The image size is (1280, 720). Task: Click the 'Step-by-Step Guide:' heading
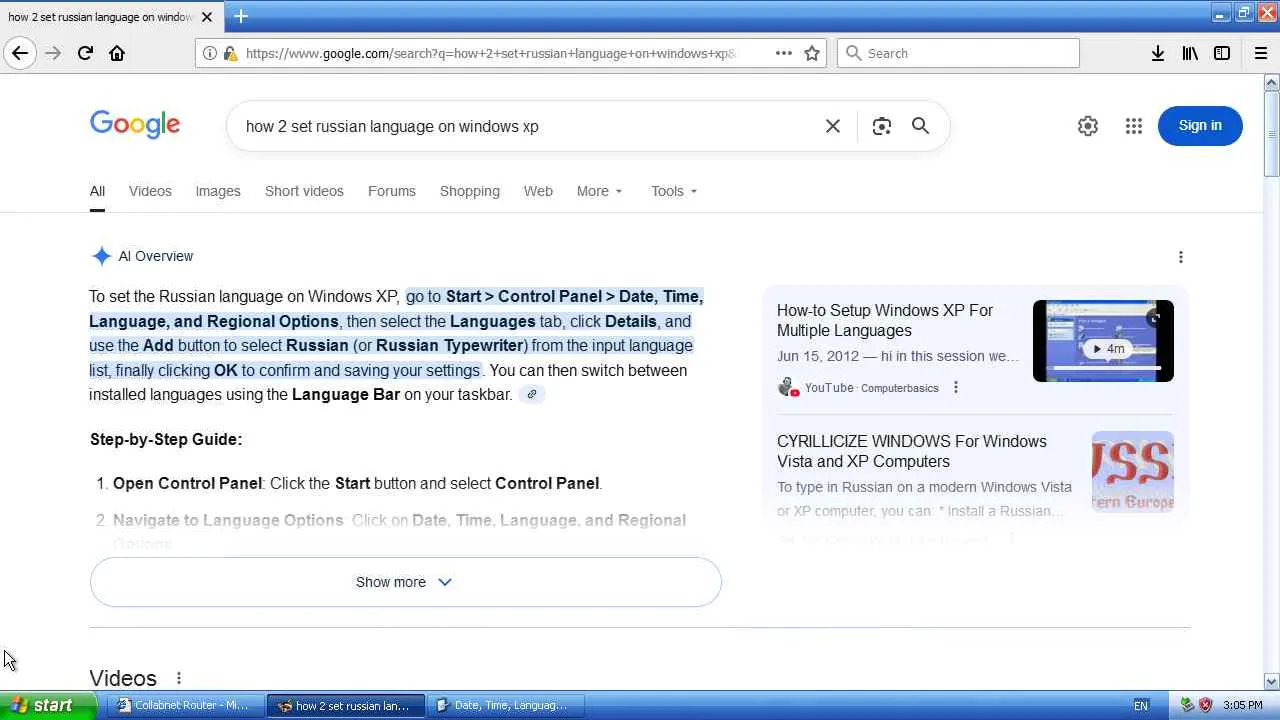(x=166, y=439)
